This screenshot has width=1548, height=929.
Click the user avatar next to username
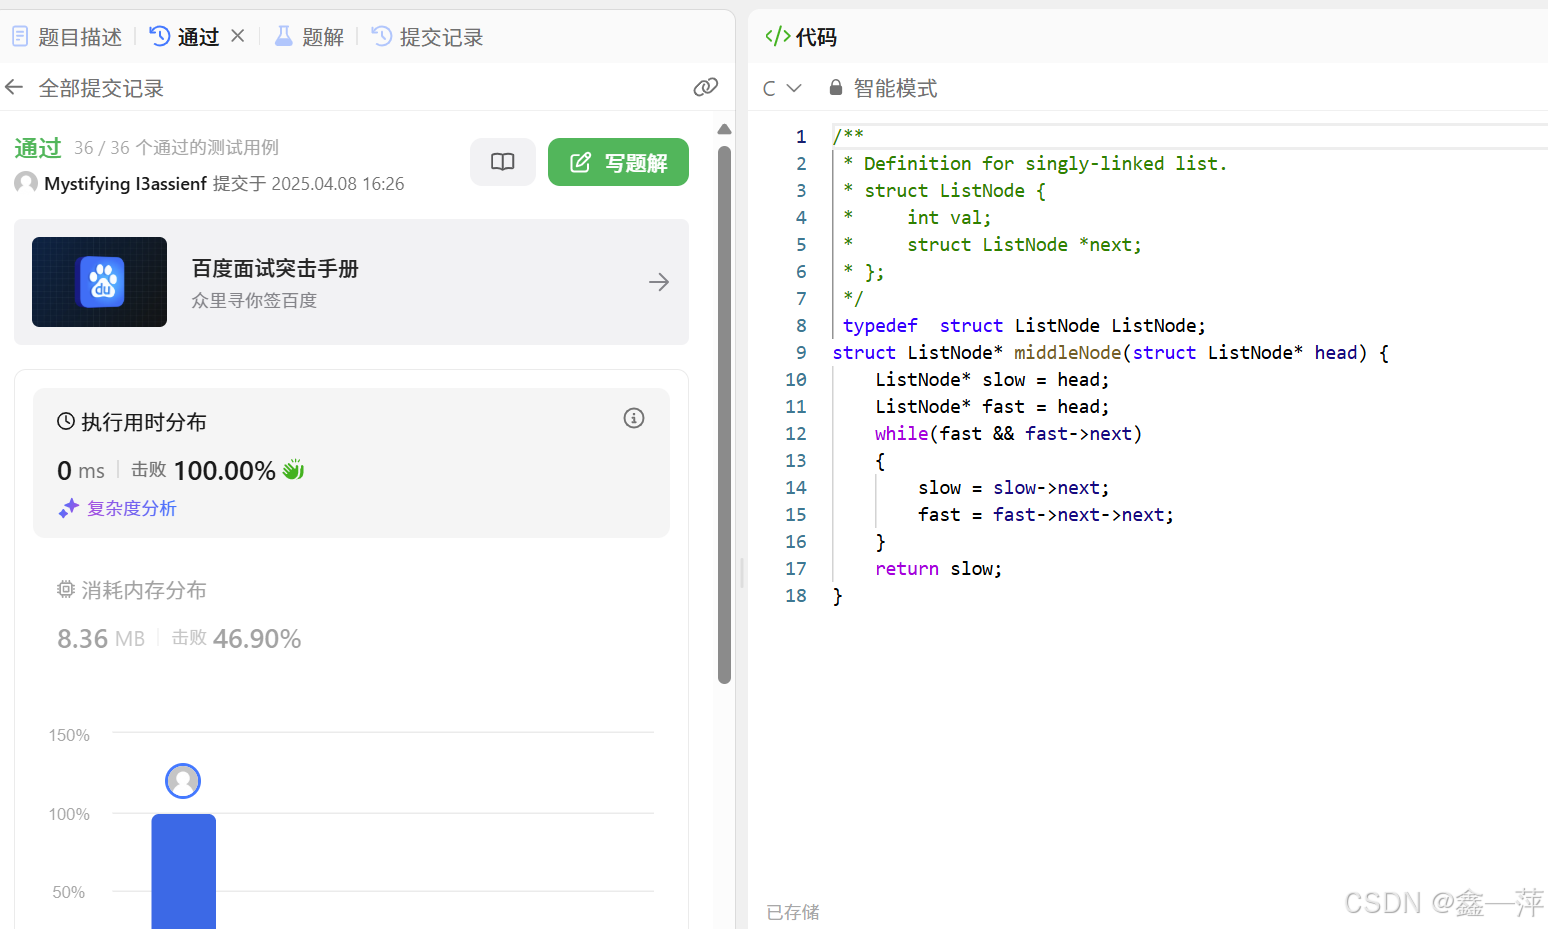[x=26, y=183]
